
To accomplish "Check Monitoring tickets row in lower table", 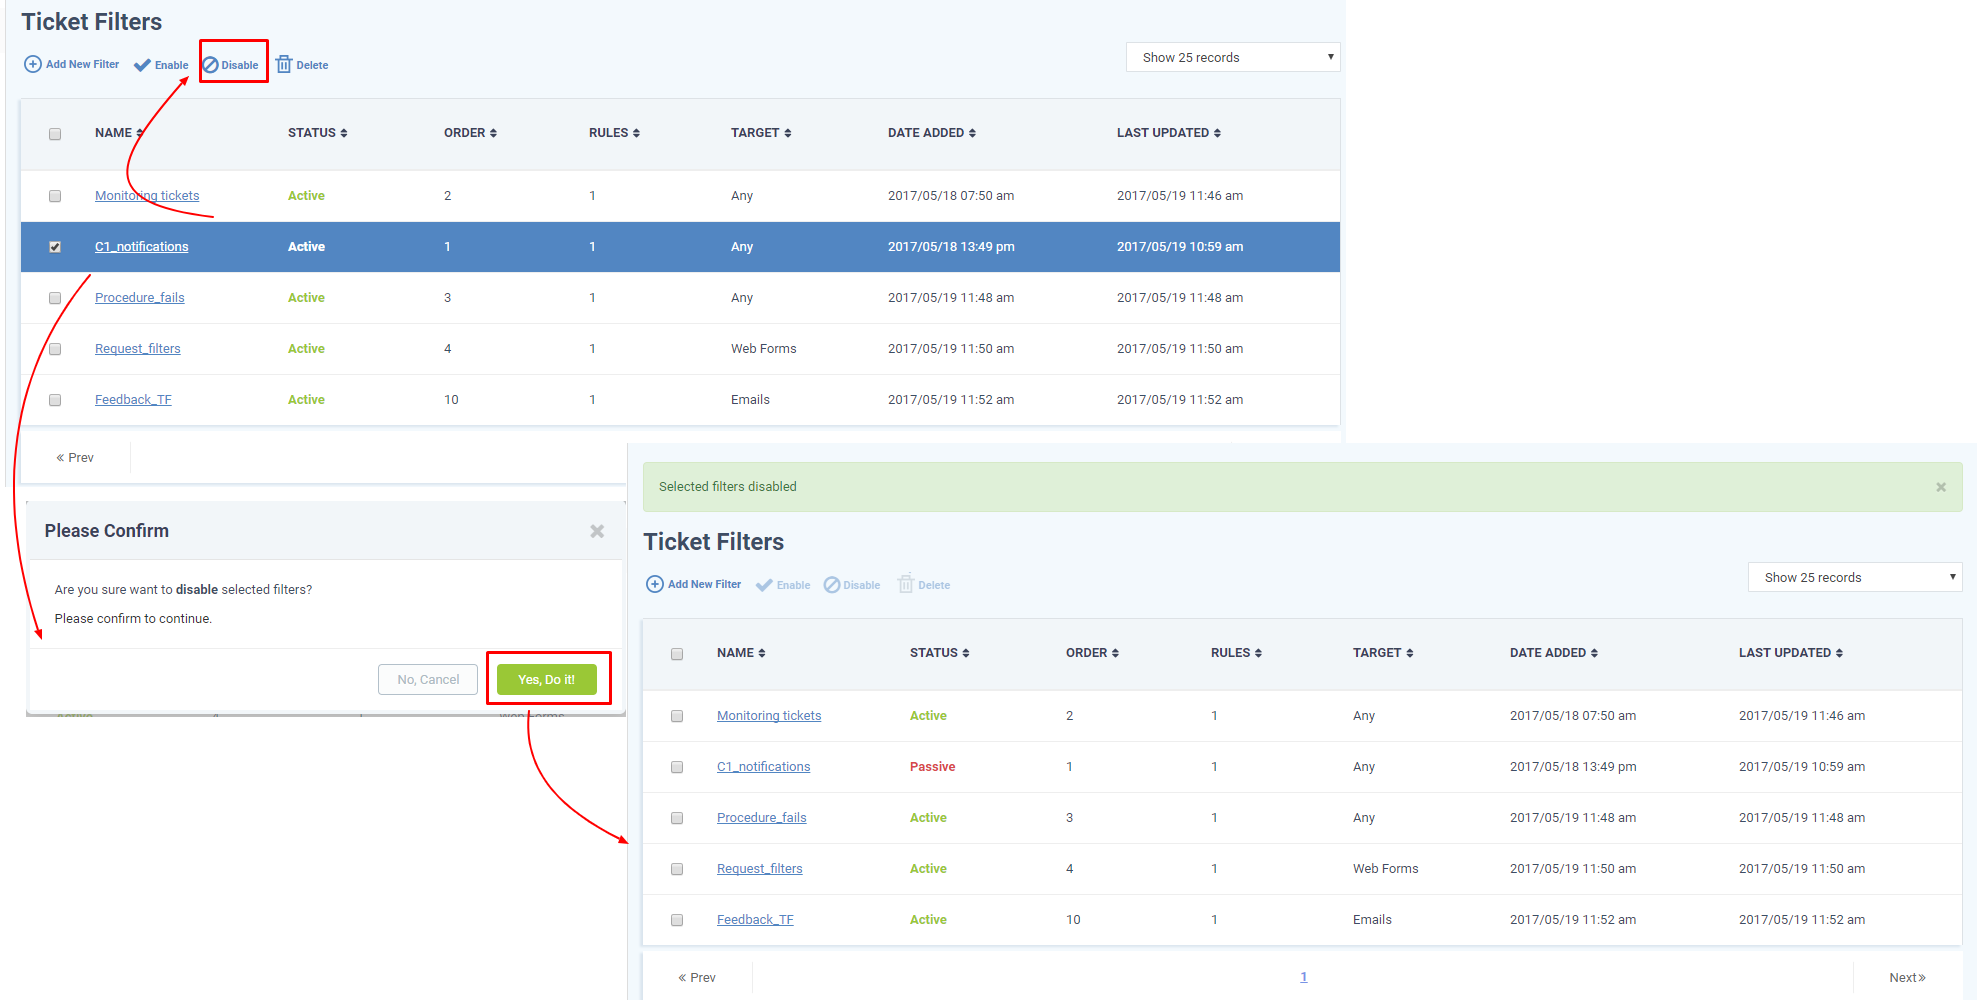I will pos(677,716).
